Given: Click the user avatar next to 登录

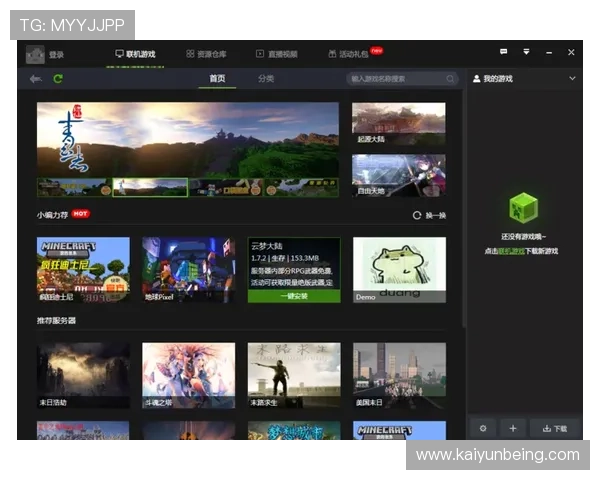Looking at the screenshot, I should click(35, 54).
